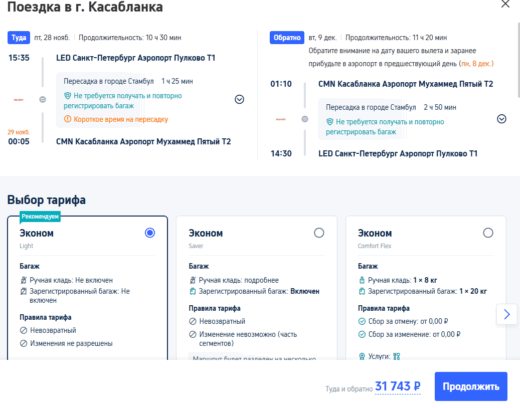Screen dimensions: 520x408
Task: Select the Туда flight tab label
Action: click(19, 38)
